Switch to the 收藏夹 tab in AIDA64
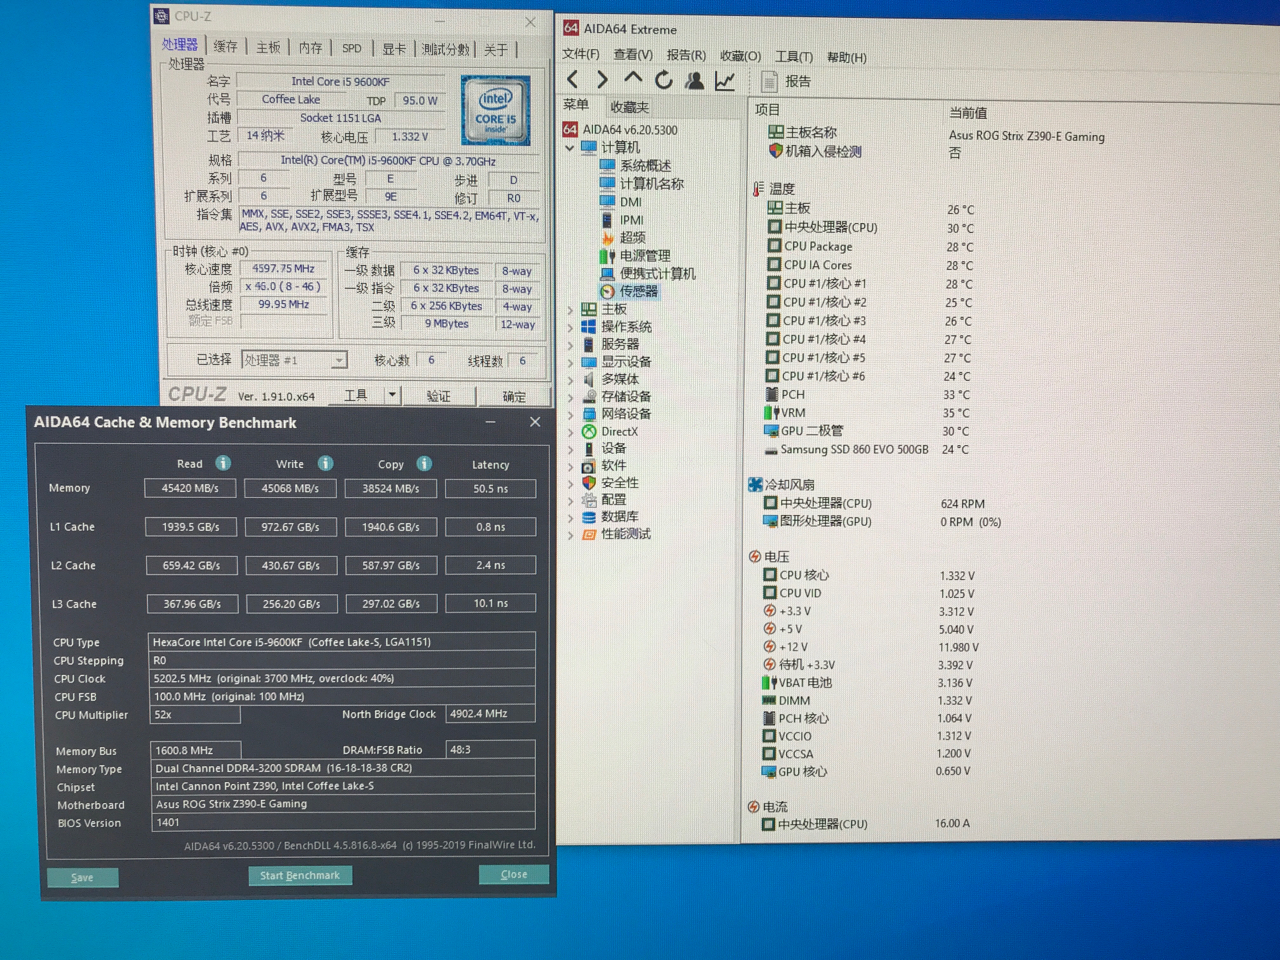This screenshot has width=1280, height=960. [628, 105]
